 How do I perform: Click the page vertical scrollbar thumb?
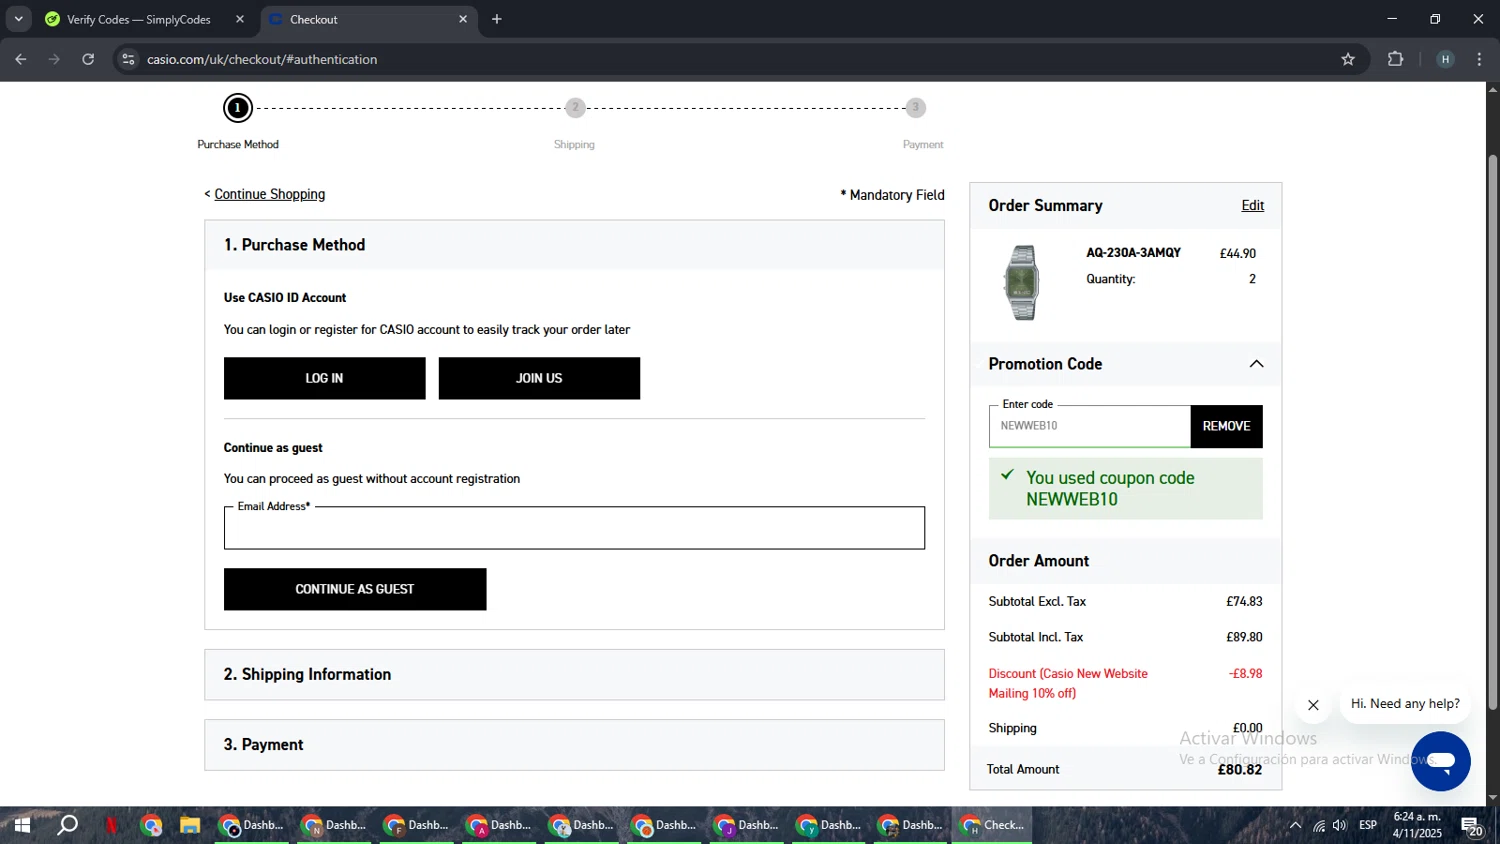[1493, 432]
